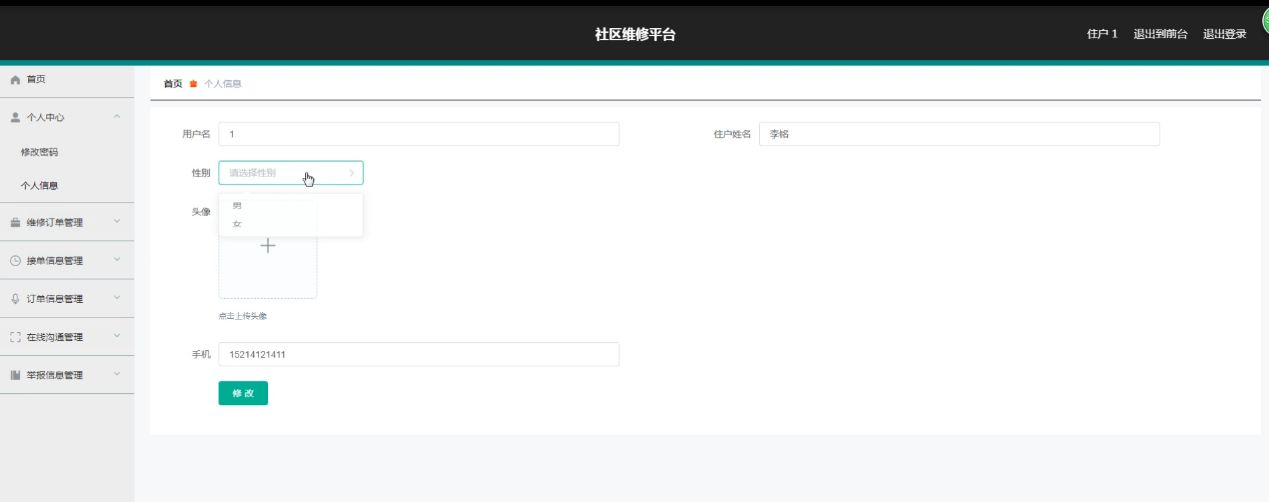The image size is (1269, 502).
Task: Focus the 用户名 input field
Action: (419, 134)
